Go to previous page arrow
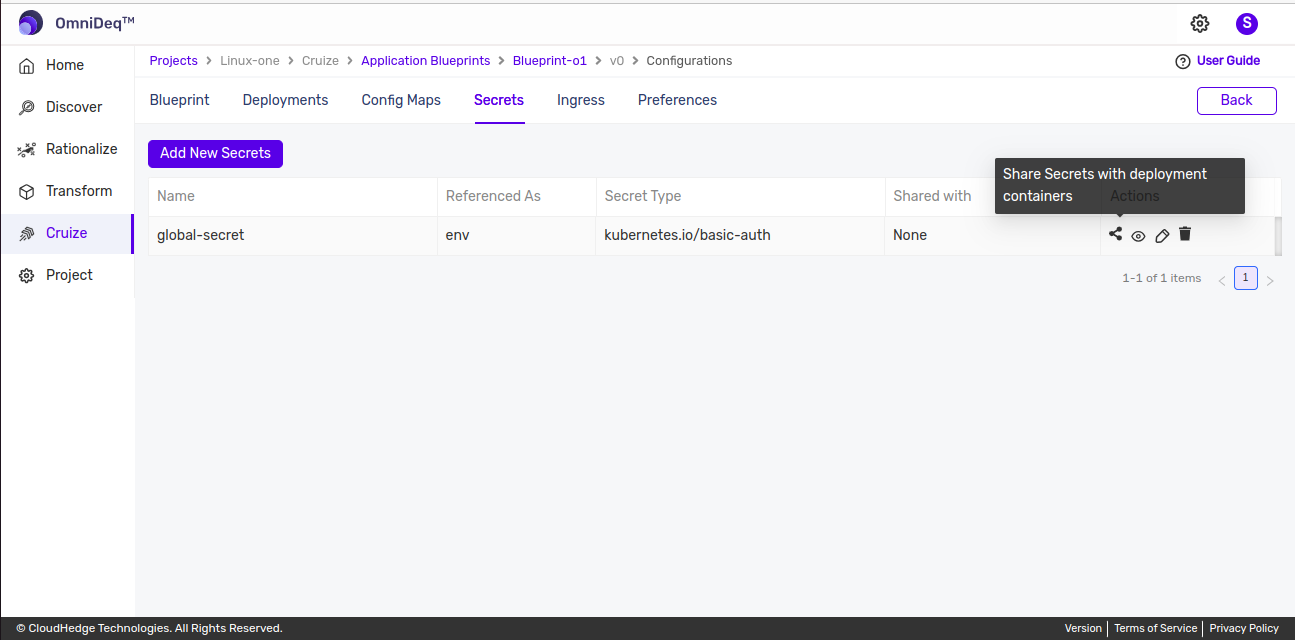 click(x=1222, y=281)
